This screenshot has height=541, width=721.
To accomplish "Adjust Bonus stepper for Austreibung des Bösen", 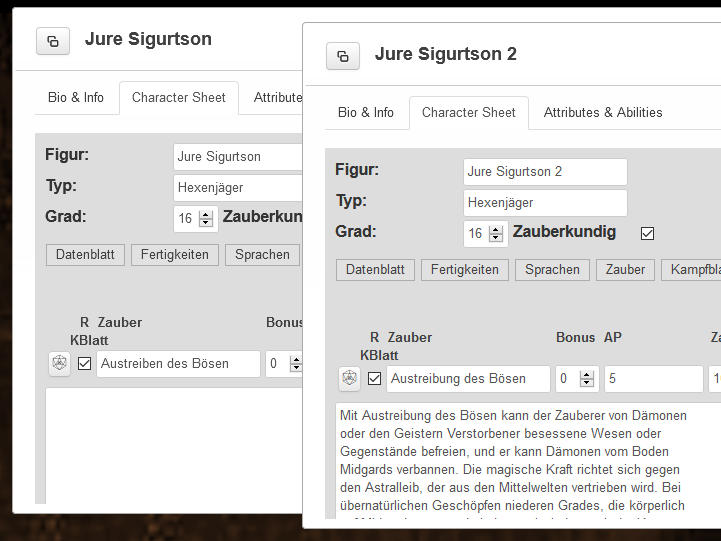I will tap(585, 378).
